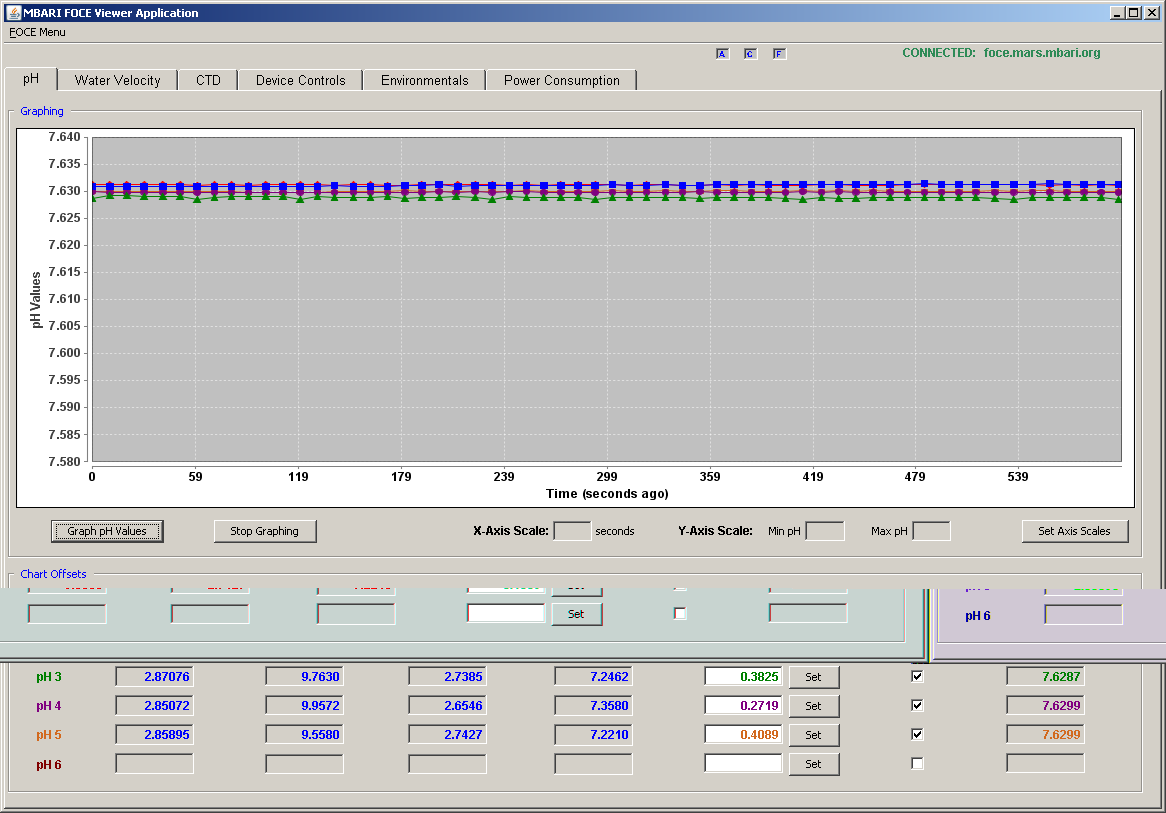Click the blue 'F' indicator icon
The width and height of the screenshot is (1166, 813).
click(x=779, y=54)
